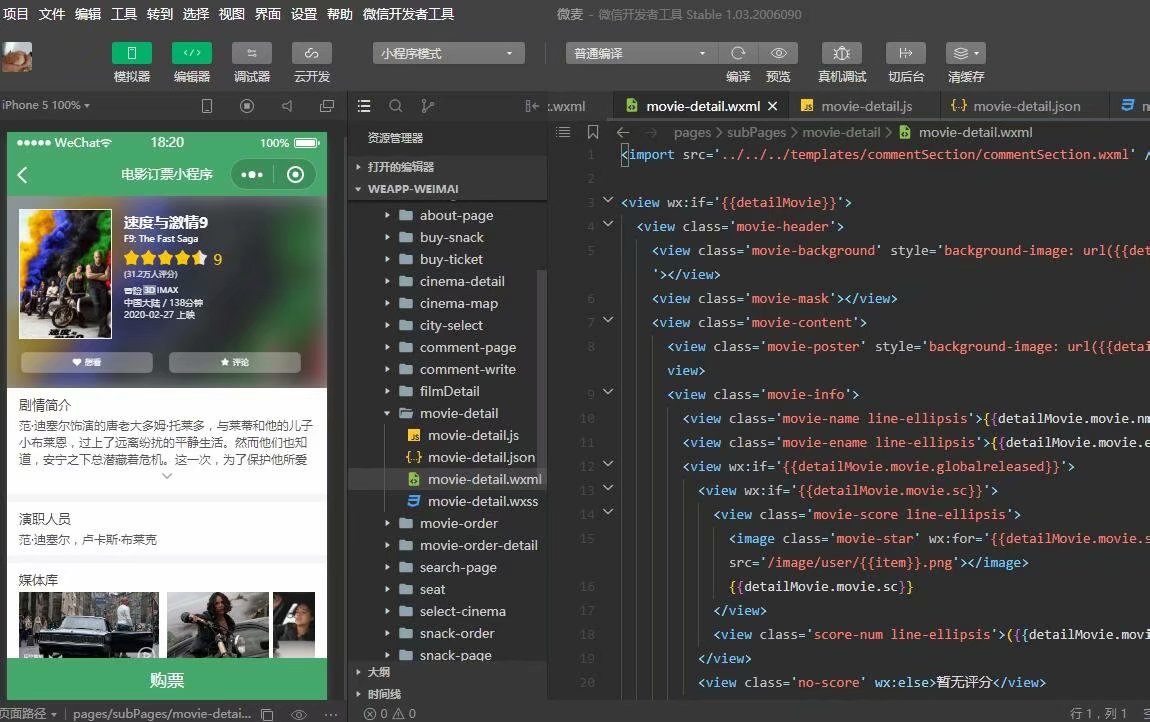Click the page path preview eye icon
Image resolution: width=1150 pixels, height=722 pixels.
pos(299,714)
